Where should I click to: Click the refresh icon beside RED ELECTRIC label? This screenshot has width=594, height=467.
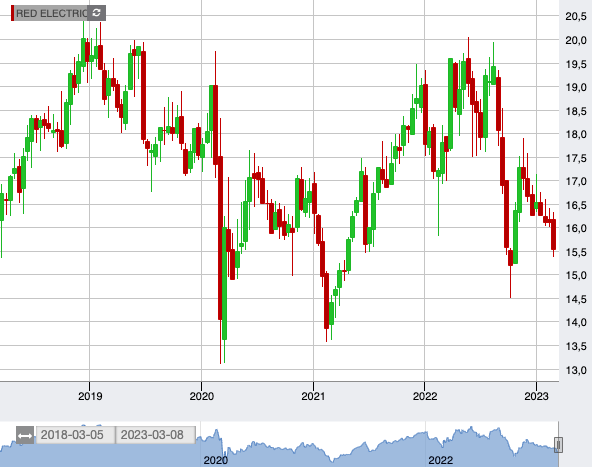pos(96,13)
